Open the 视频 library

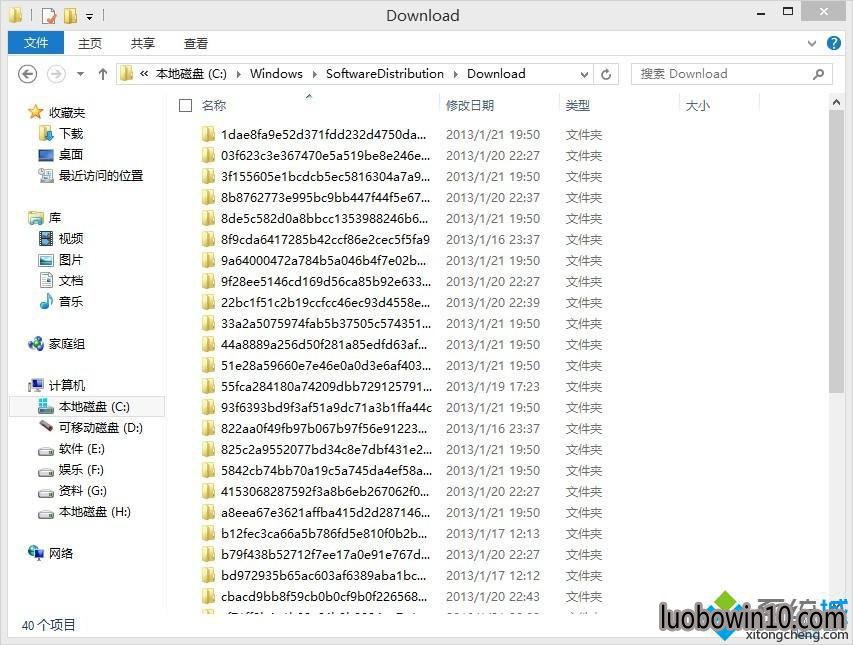coord(71,239)
